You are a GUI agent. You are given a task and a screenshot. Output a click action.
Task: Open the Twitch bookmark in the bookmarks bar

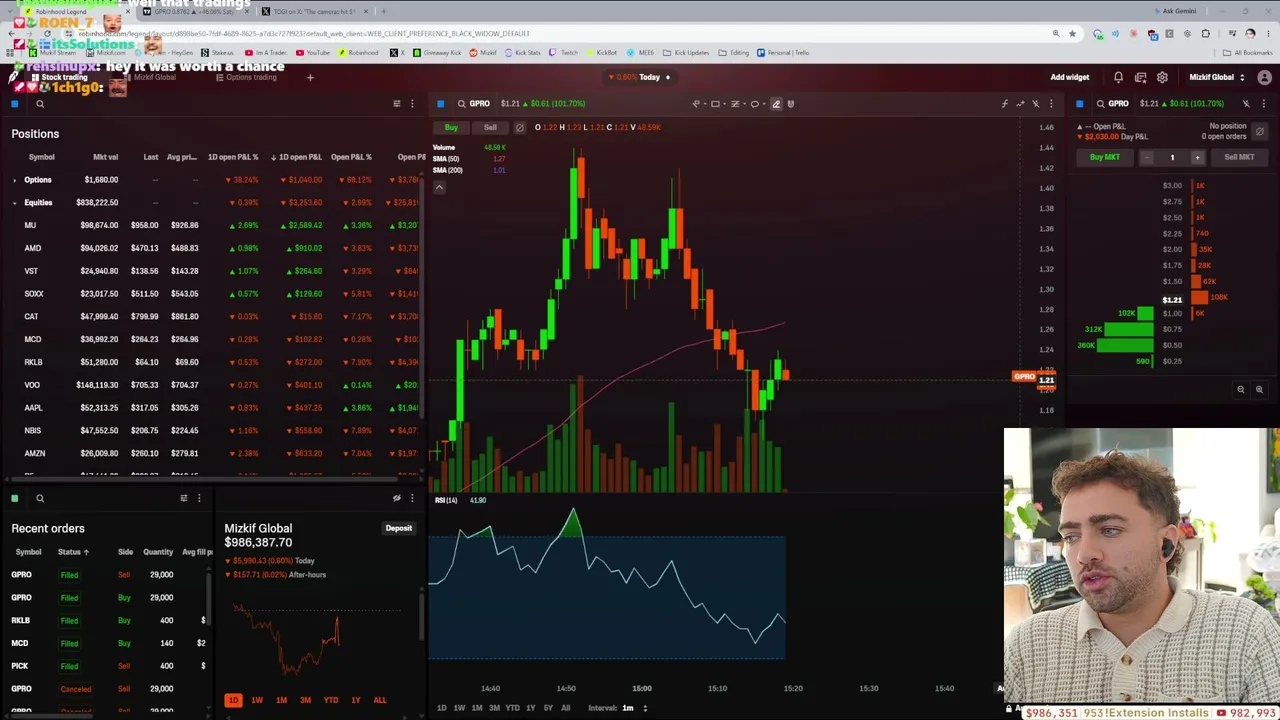564,52
